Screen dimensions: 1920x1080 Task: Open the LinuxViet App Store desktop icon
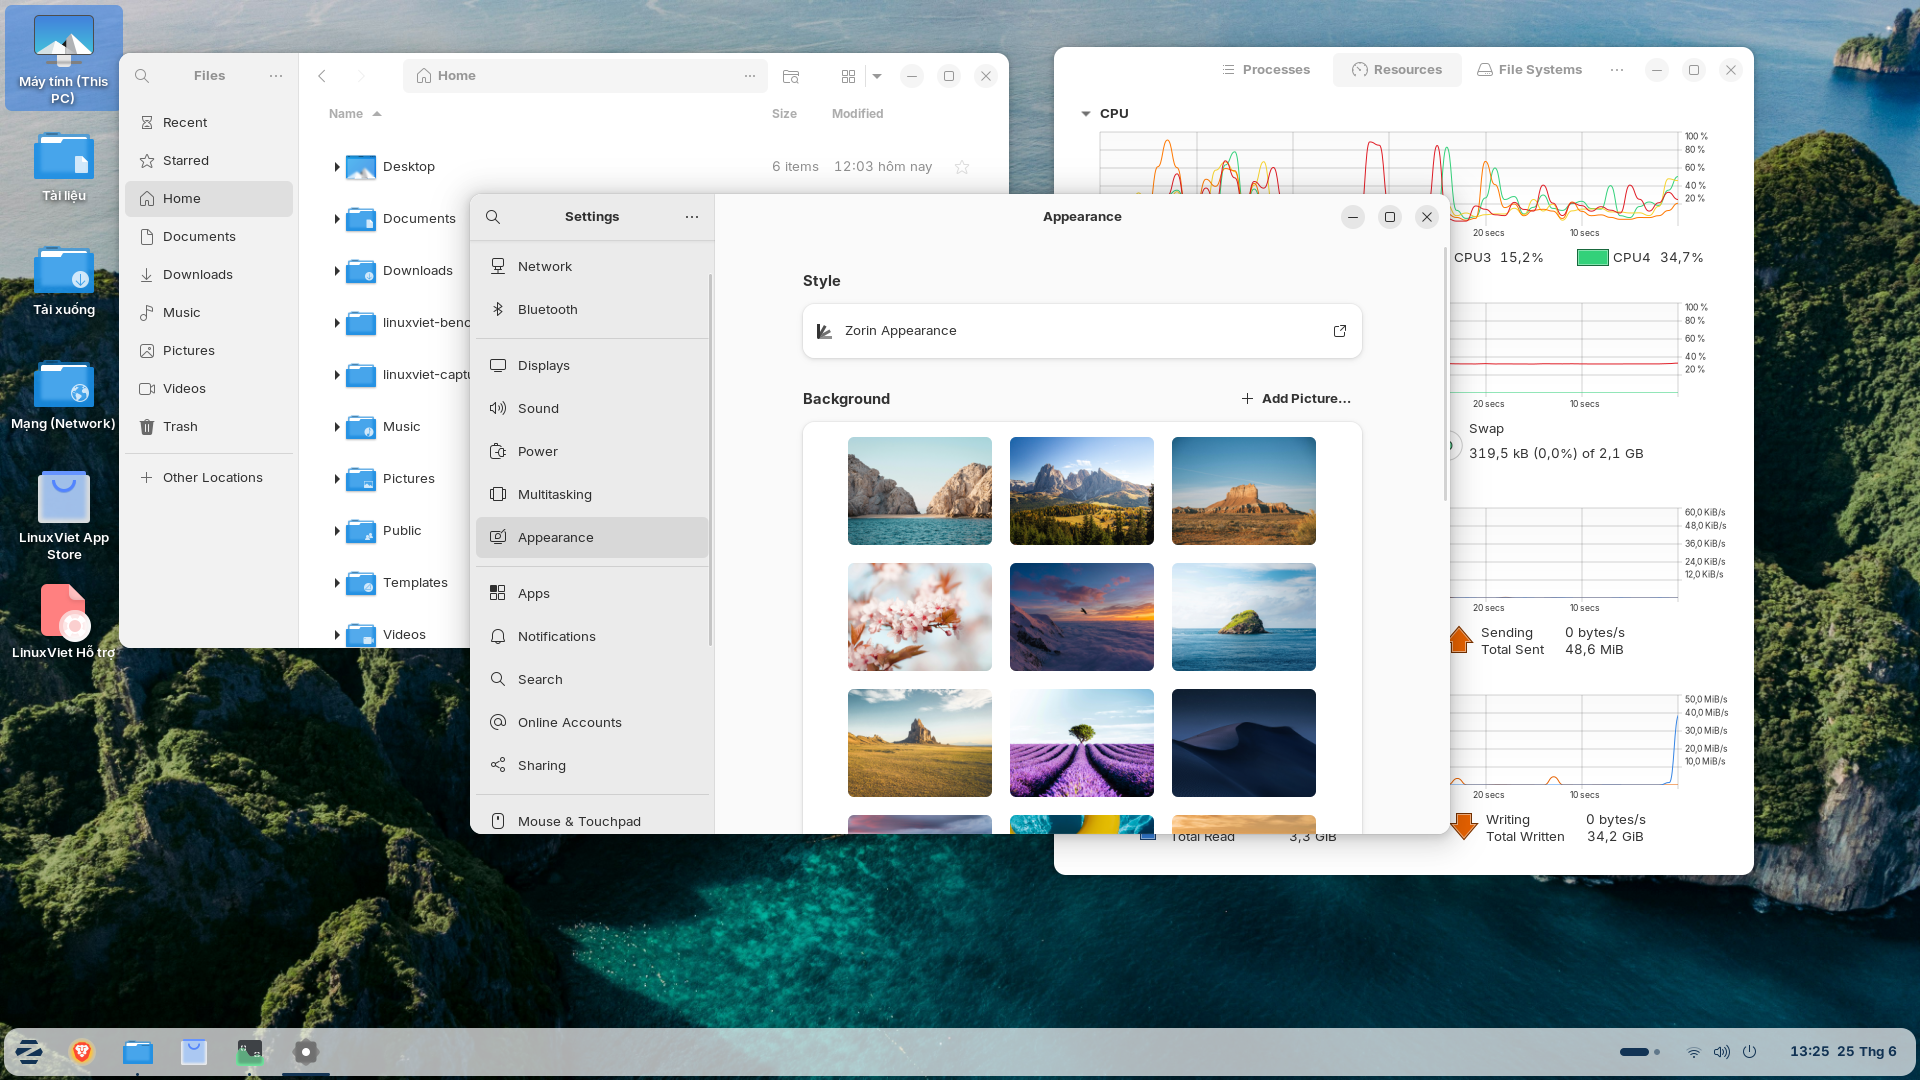[x=64, y=515]
